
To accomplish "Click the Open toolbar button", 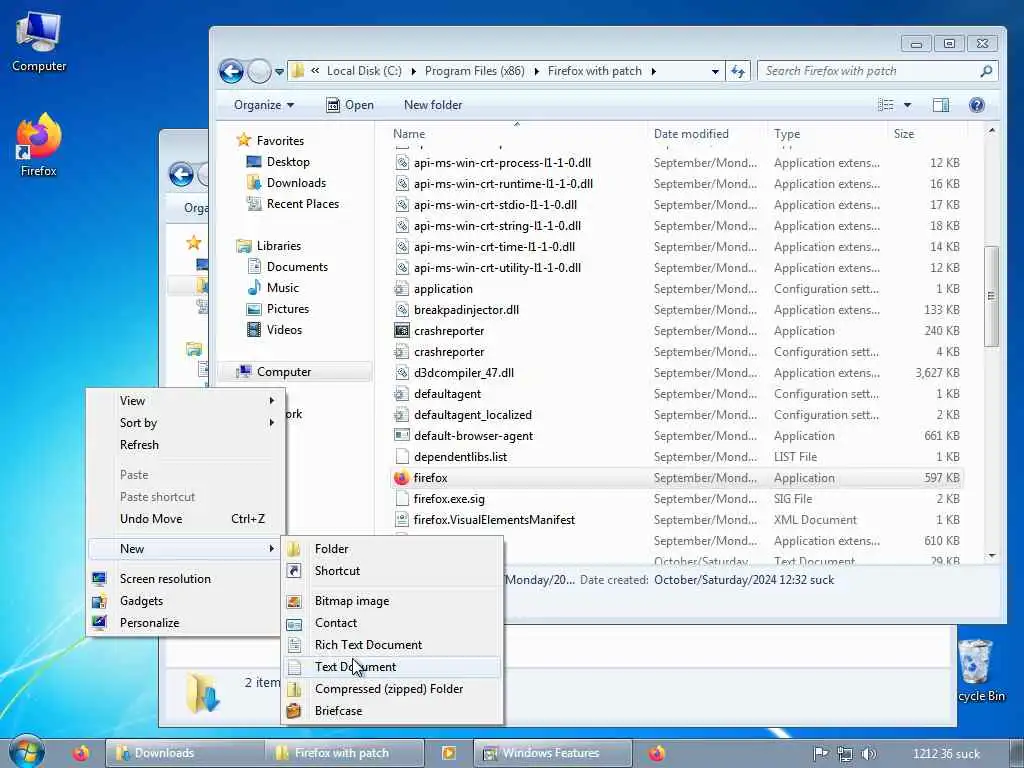I will (350, 105).
